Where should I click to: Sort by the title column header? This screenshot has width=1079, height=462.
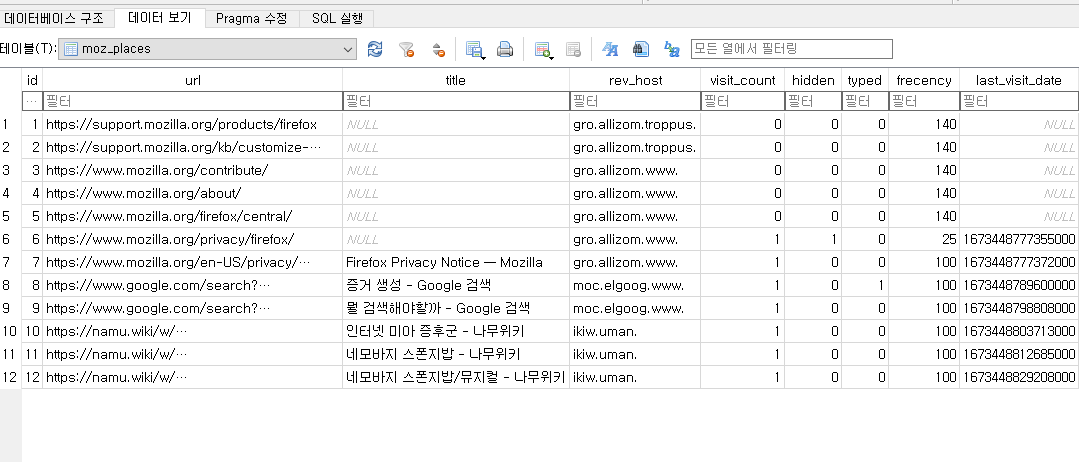pyautogui.click(x=456, y=80)
